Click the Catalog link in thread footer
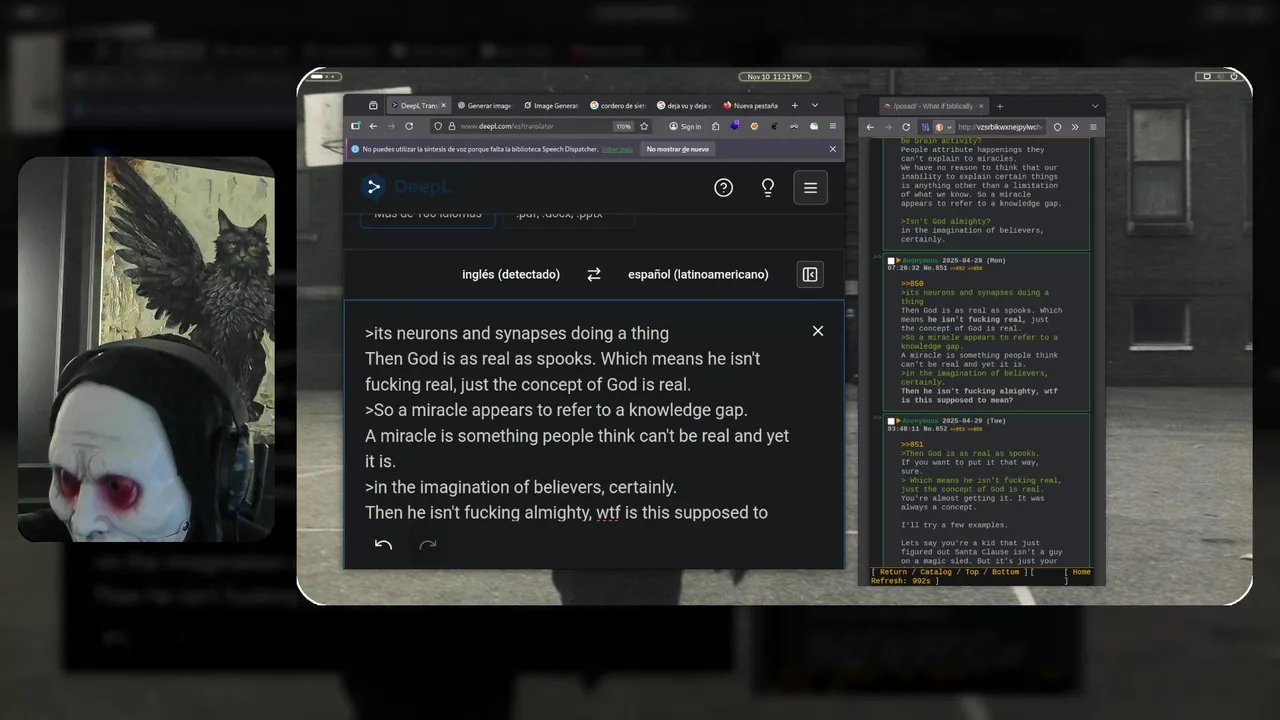The width and height of the screenshot is (1280, 720). coord(936,572)
